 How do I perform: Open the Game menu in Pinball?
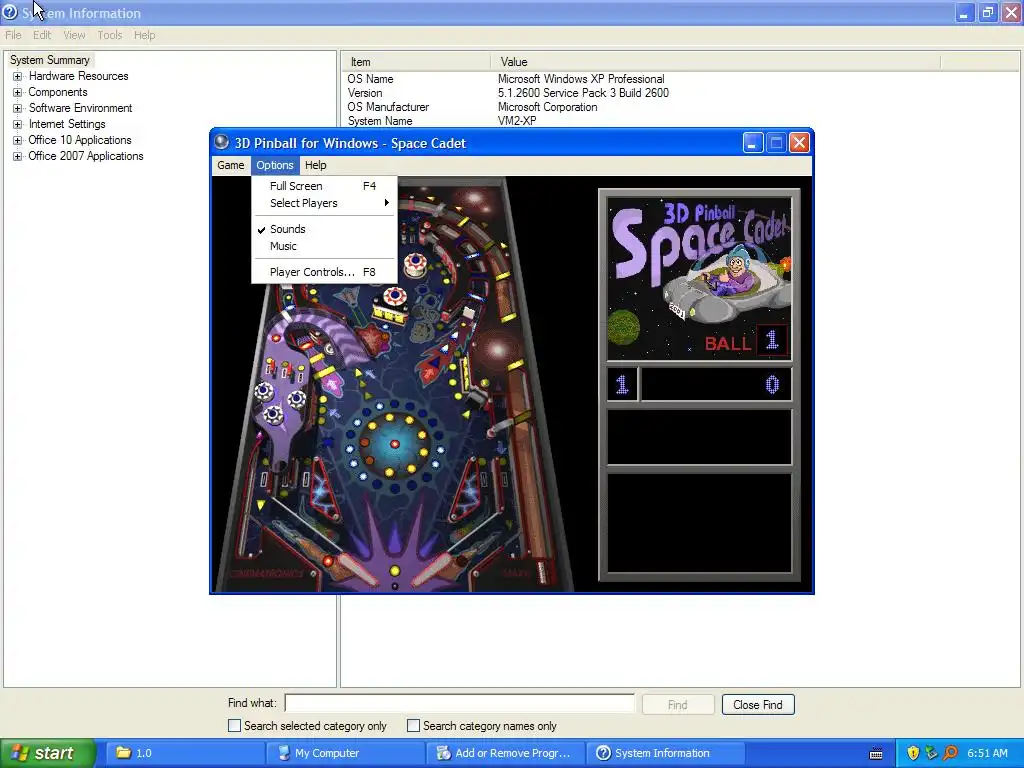pos(231,165)
